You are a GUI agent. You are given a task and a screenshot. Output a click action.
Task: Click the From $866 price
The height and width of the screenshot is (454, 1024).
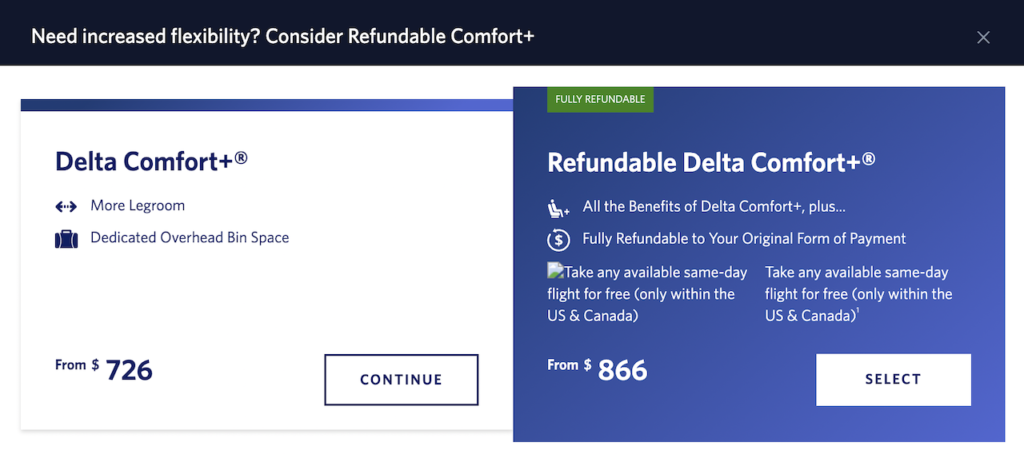point(597,369)
